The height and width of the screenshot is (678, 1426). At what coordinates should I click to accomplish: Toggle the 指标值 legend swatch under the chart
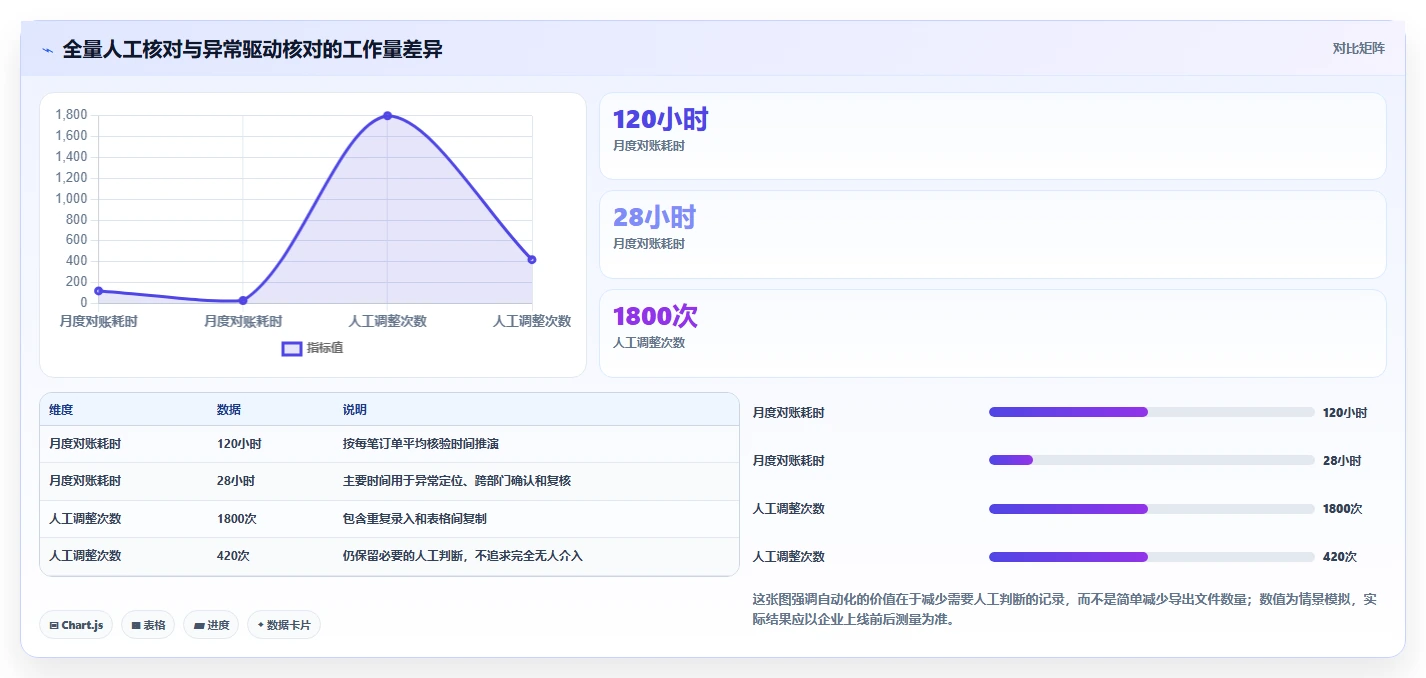292,348
